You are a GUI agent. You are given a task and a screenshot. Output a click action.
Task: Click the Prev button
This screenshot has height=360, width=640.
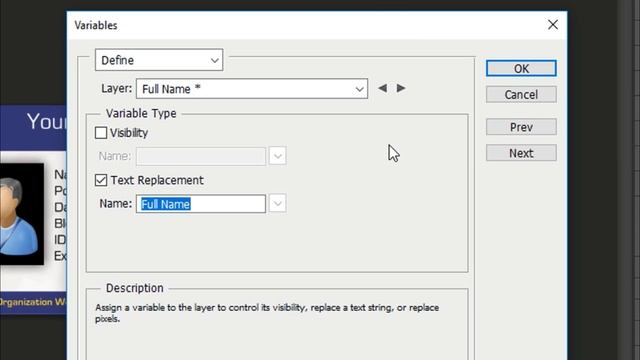click(x=521, y=127)
